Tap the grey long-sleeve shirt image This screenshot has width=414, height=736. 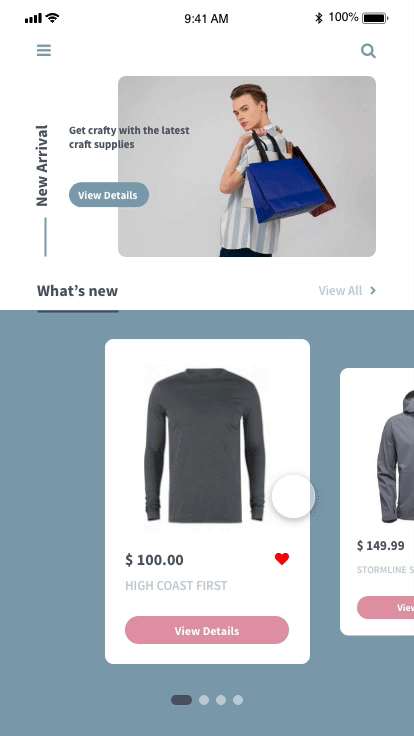(205, 445)
